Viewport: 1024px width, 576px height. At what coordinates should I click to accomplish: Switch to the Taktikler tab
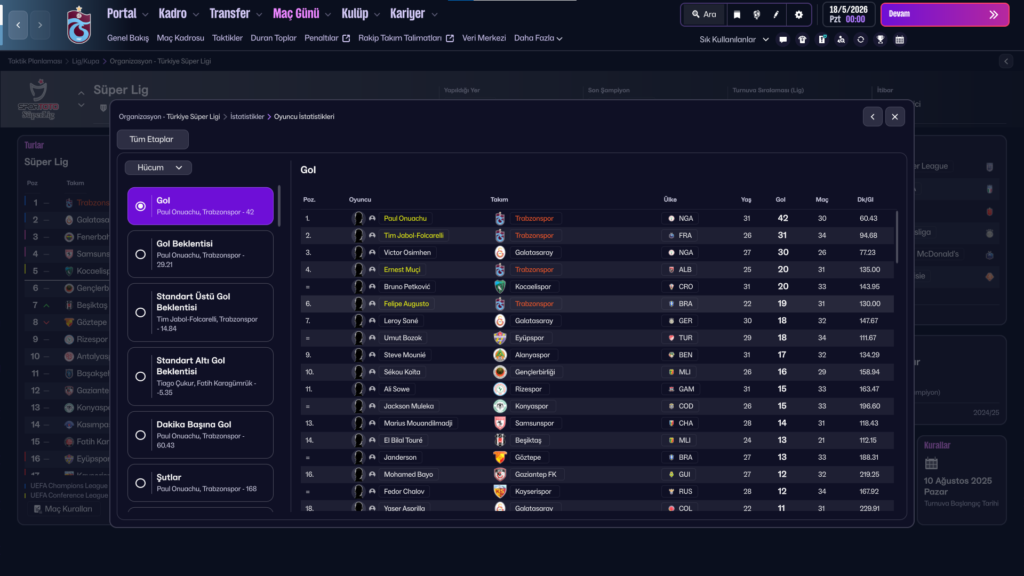(x=227, y=39)
